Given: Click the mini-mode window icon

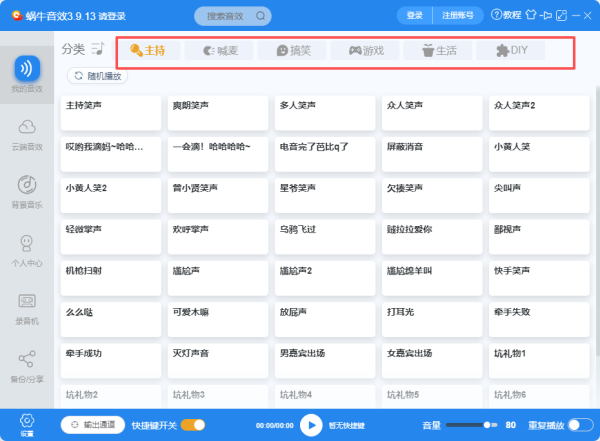Looking at the screenshot, I should pyautogui.click(x=561, y=16).
